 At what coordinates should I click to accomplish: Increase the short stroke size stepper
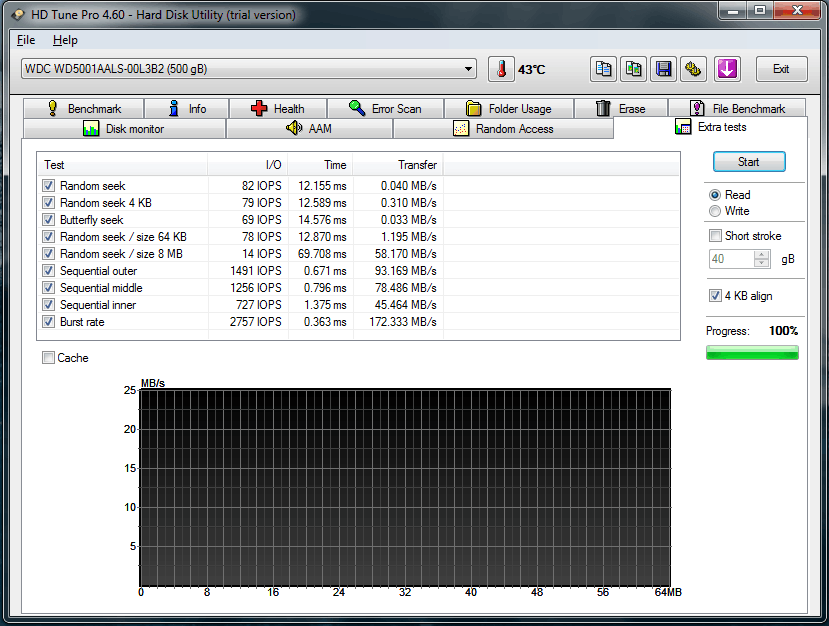pos(762,255)
